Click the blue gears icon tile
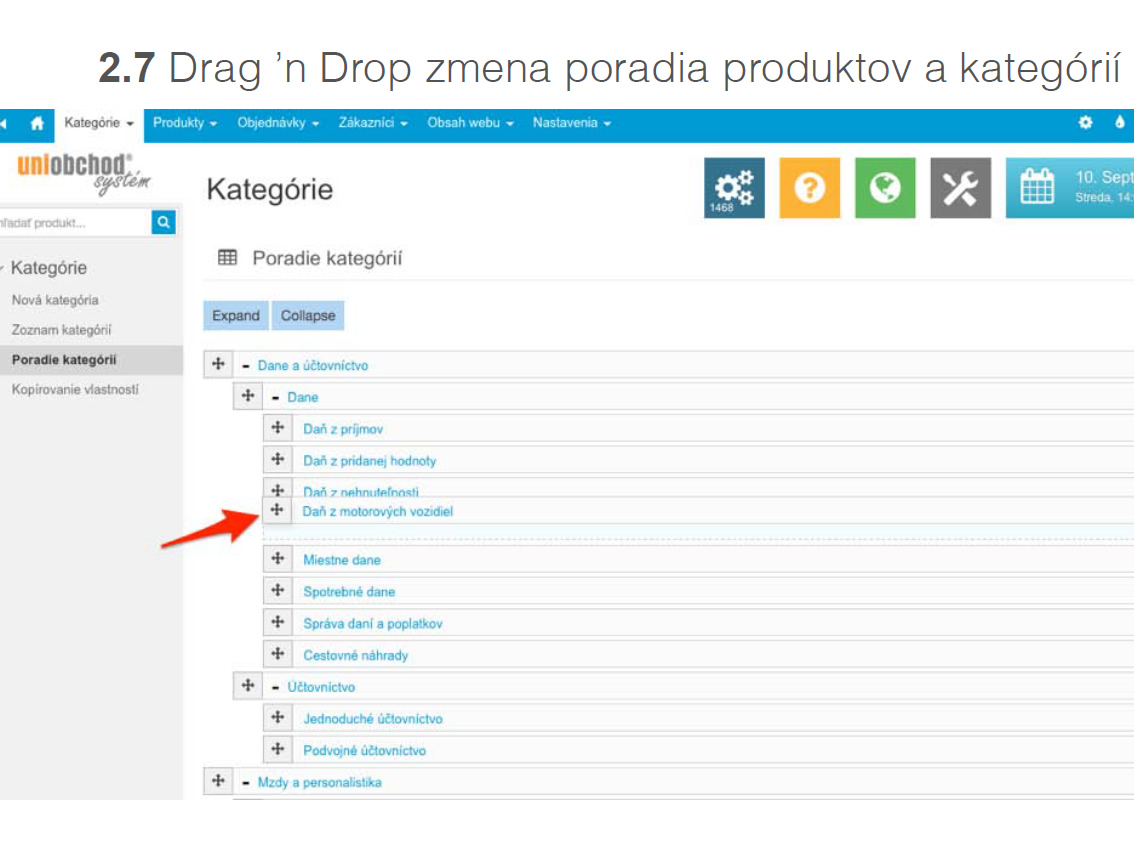1134x842 pixels. tap(734, 188)
